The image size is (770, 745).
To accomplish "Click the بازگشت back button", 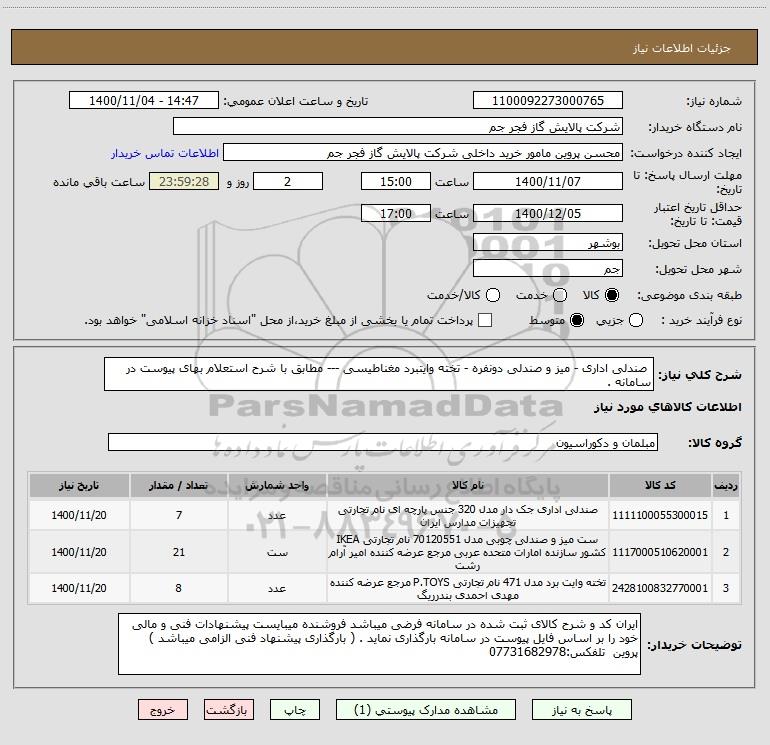I will [229, 710].
